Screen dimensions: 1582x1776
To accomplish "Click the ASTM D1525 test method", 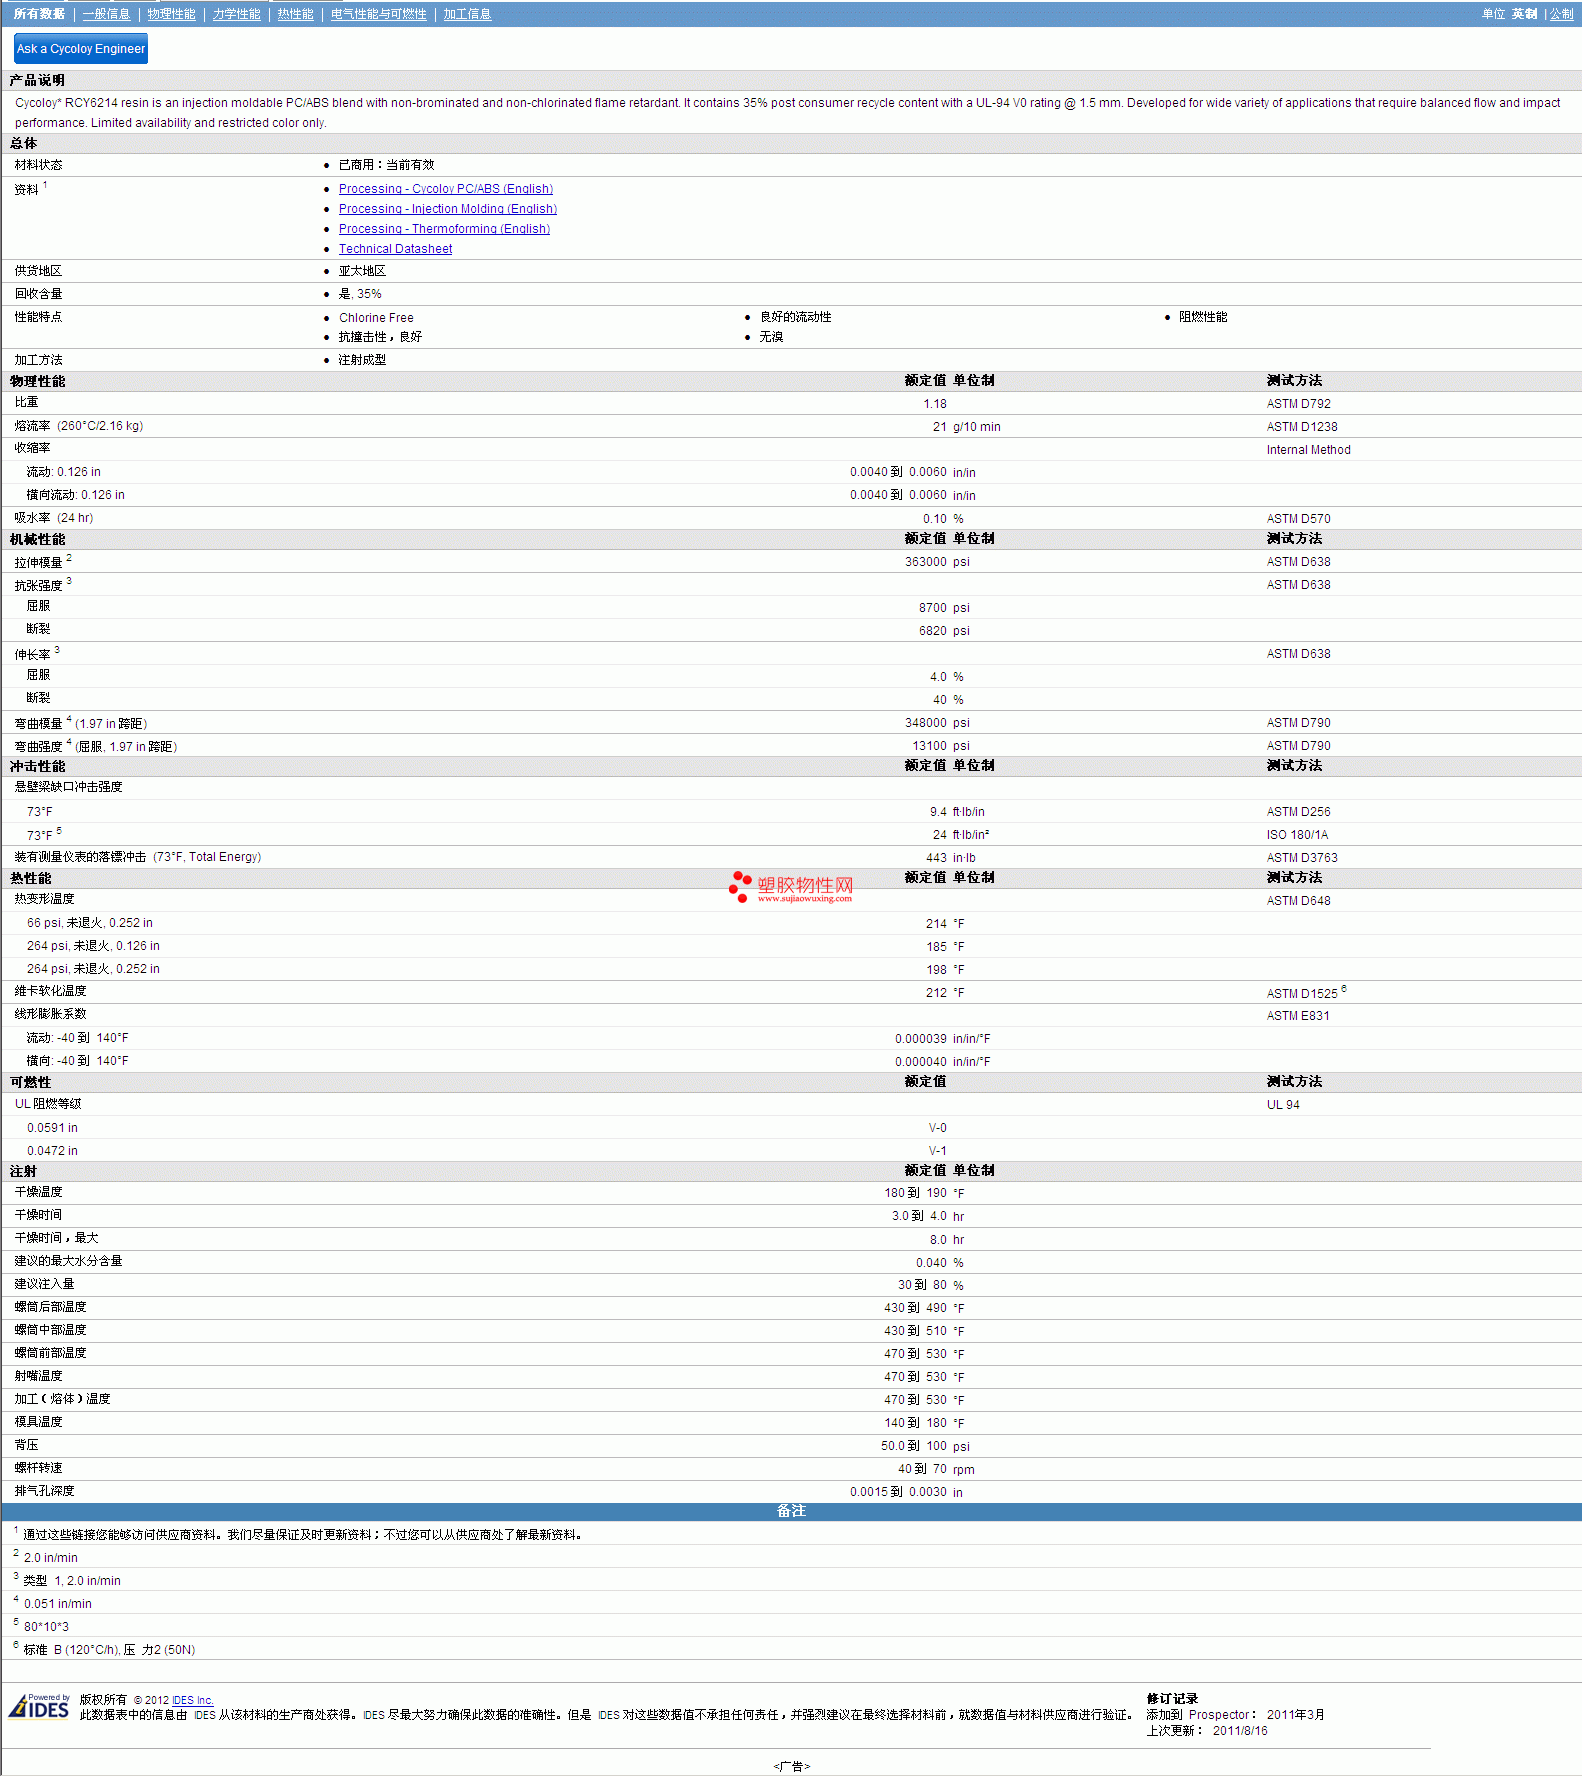I will [1302, 994].
